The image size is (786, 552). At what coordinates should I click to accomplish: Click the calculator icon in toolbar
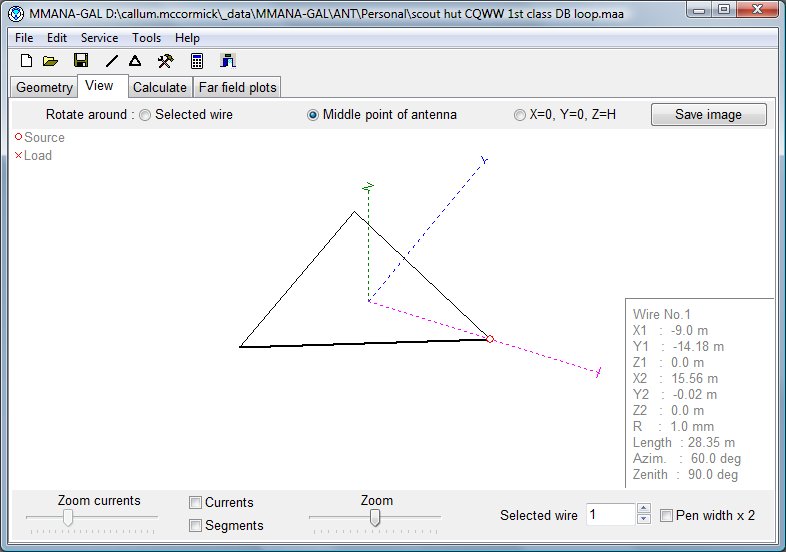(x=198, y=61)
